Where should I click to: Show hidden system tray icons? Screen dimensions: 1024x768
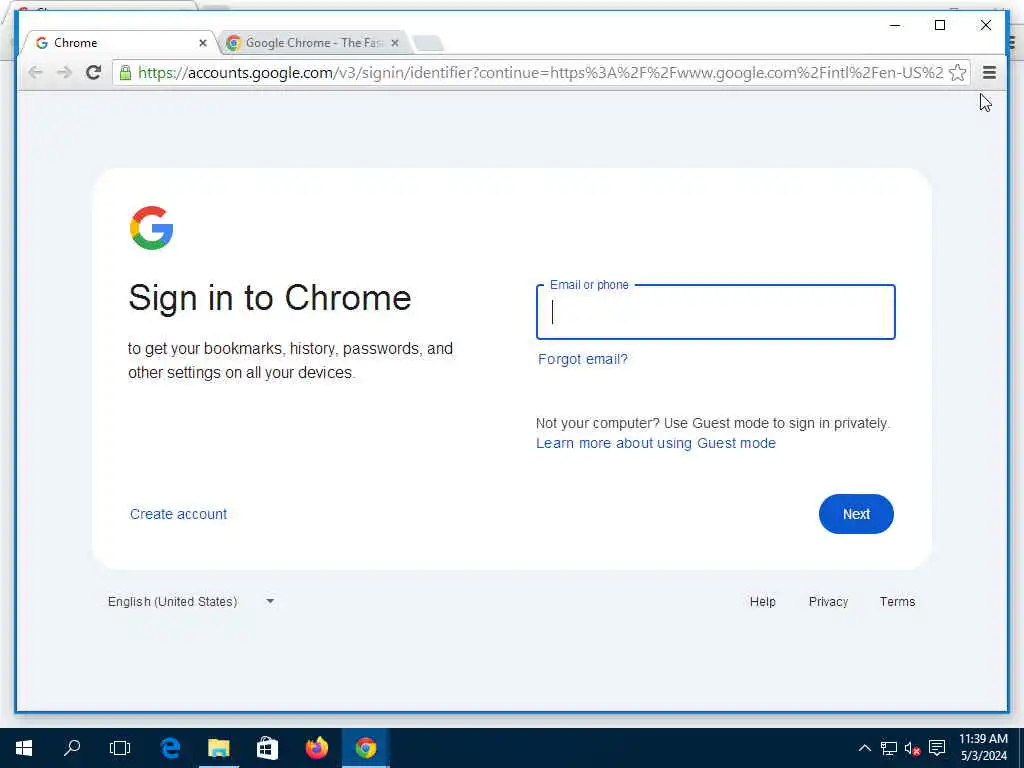pos(864,748)
